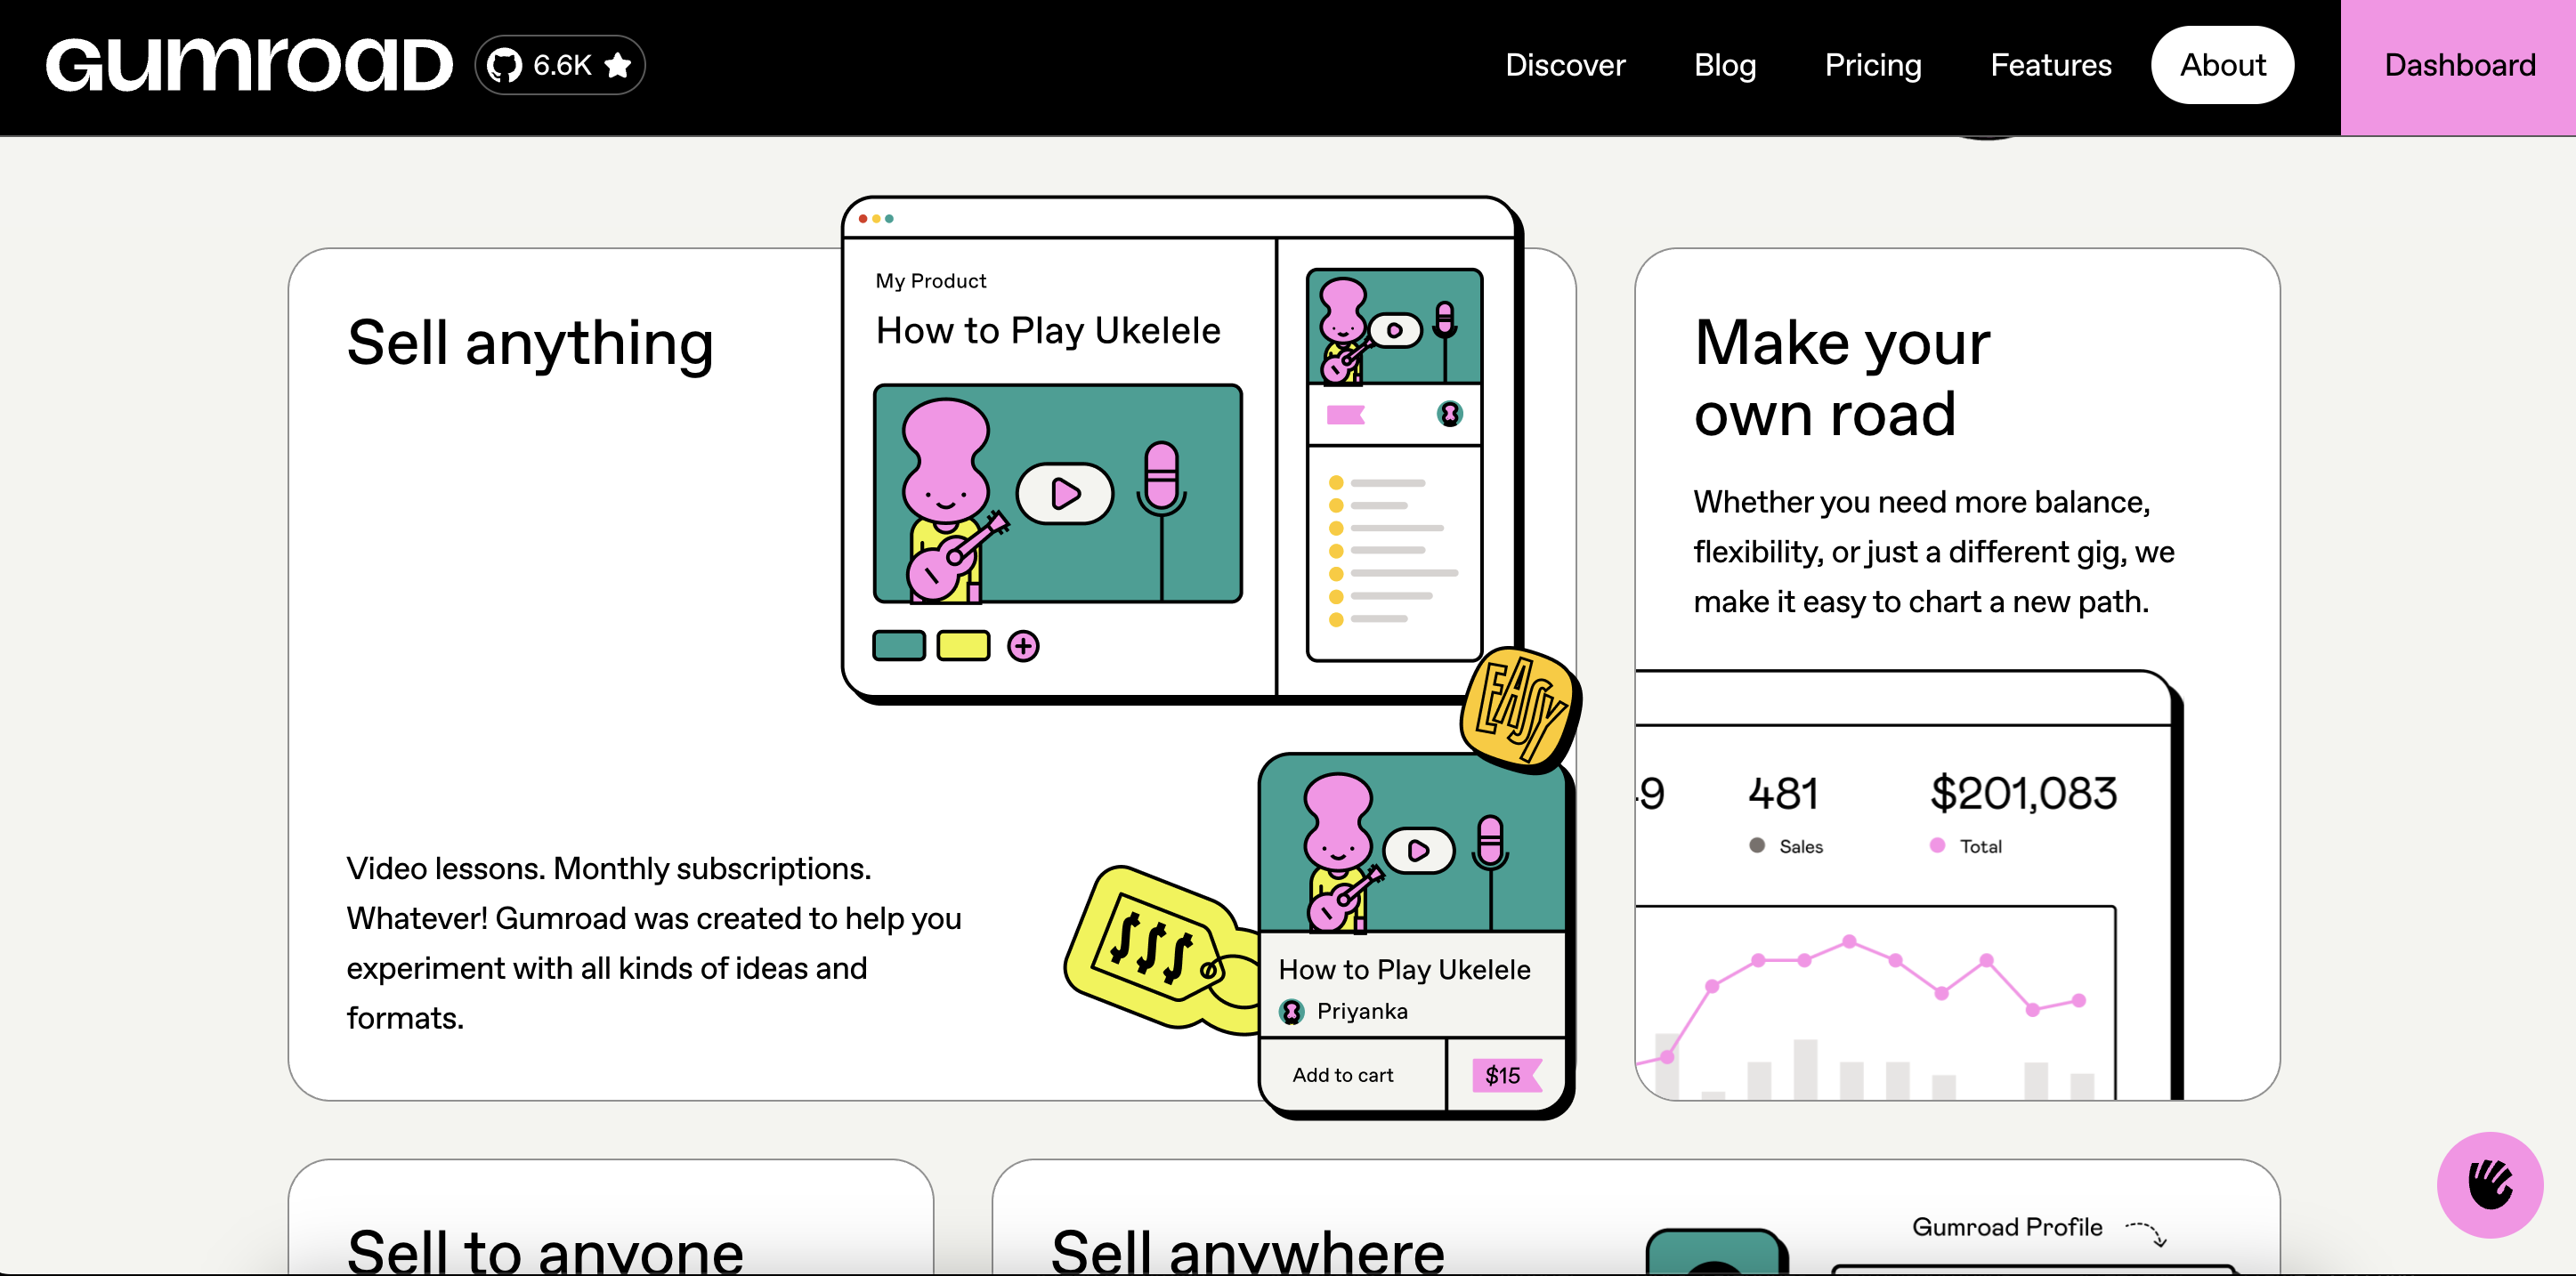Screen dimensions: 2576x1276
Task: Go to the Blog page
Action: pyautogui.click(x=1724, y=66)
